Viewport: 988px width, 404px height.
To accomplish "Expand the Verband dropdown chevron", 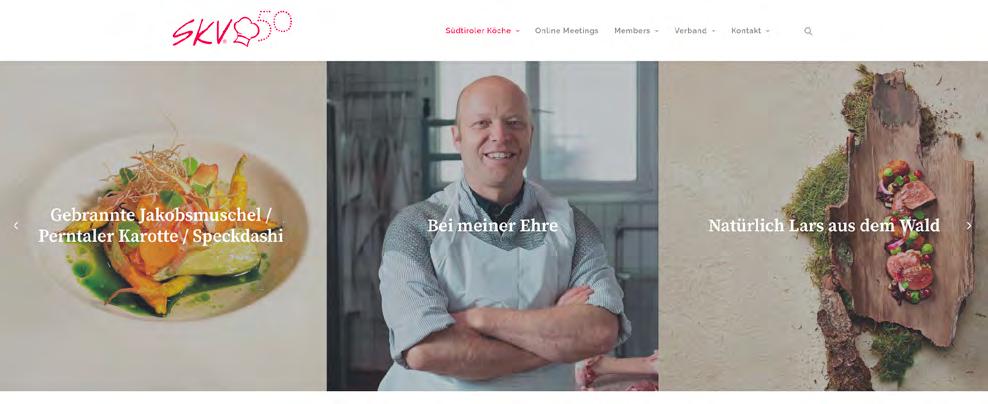I will pyautogui.click(x=714, y=31).
